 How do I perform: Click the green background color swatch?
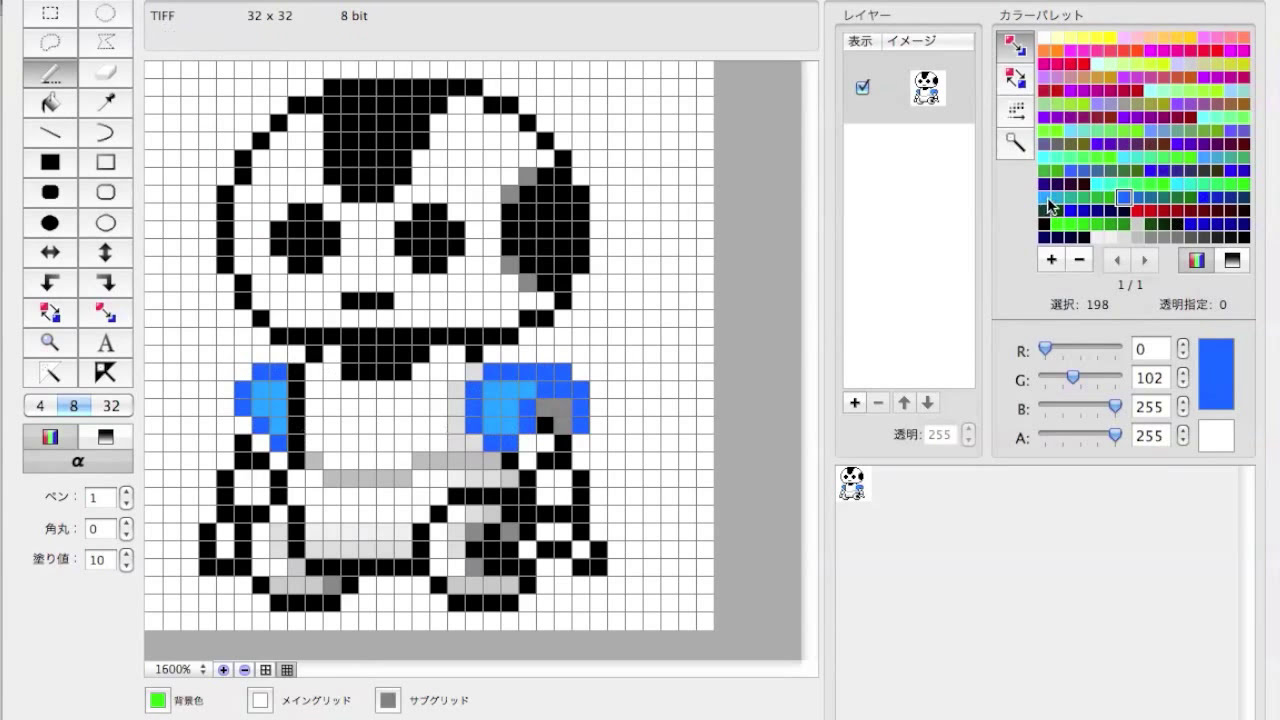coord(158,700)
